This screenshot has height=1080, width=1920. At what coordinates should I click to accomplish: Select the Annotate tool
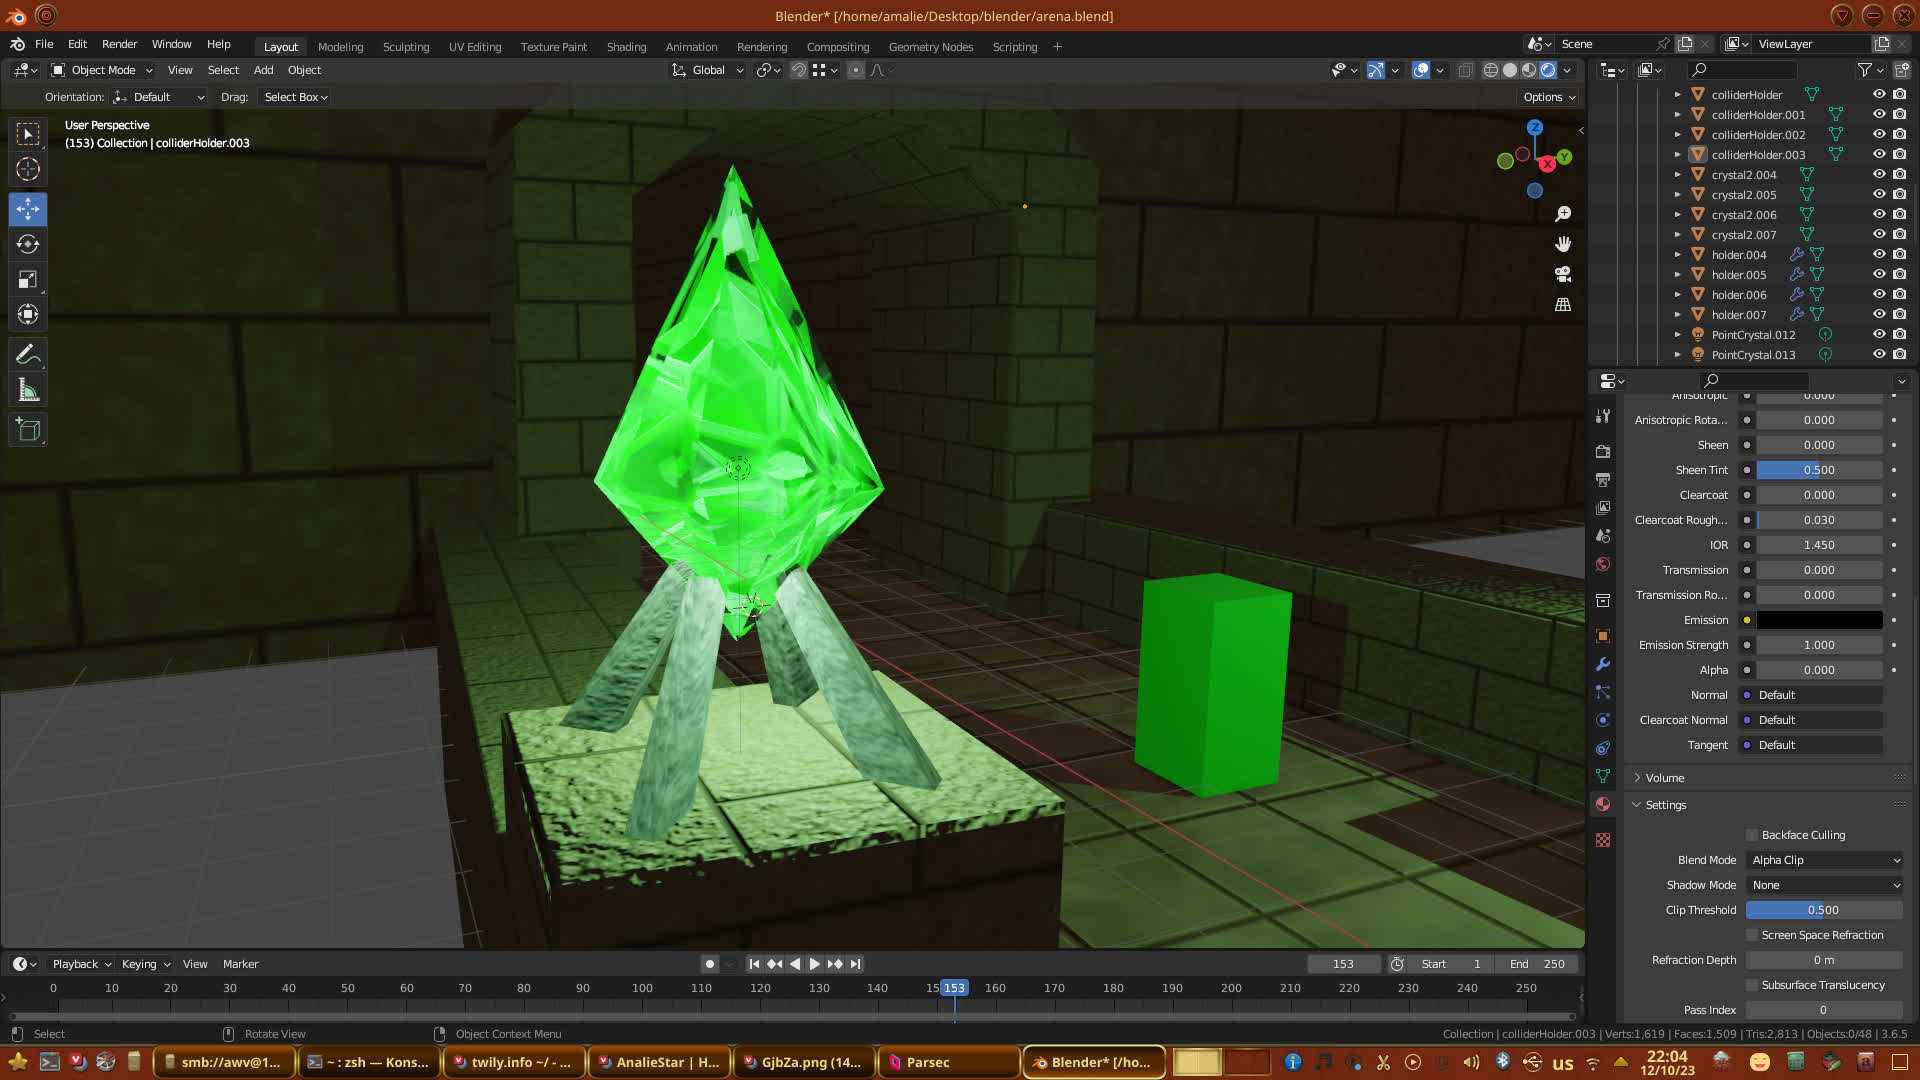(28, 354)
